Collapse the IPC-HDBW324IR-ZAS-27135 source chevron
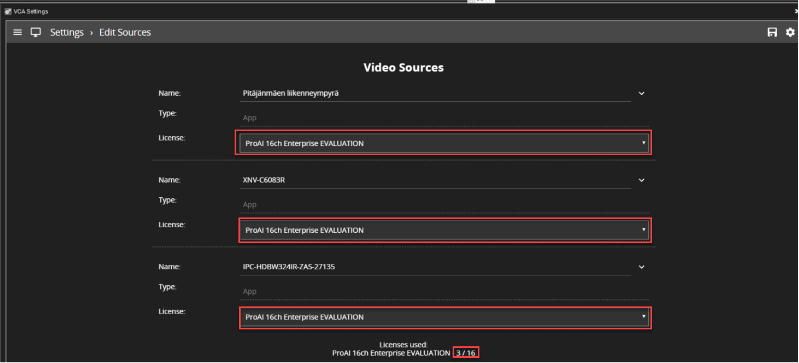 [642, 267]
